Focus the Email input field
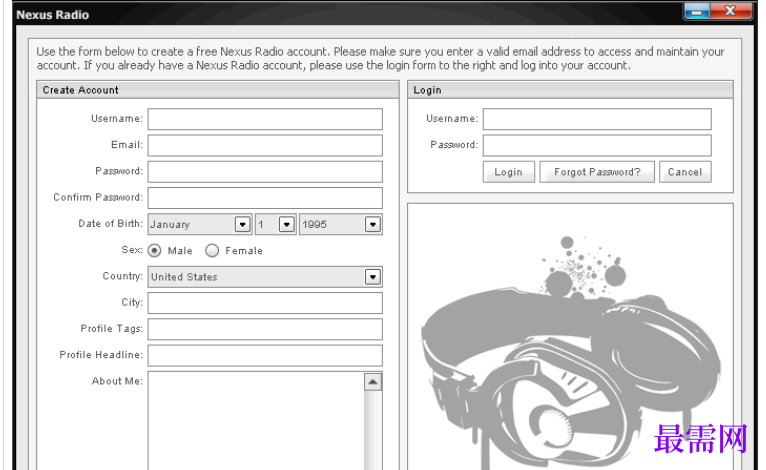The image size is (766, 470). (265, 146)
